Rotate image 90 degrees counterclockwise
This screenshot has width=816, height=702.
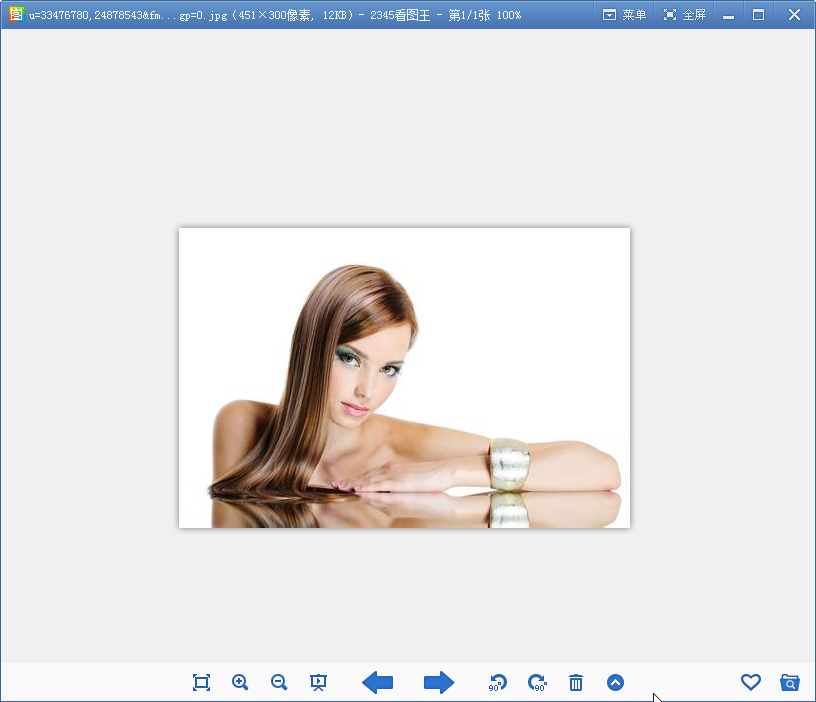click(x=498, y=682)
